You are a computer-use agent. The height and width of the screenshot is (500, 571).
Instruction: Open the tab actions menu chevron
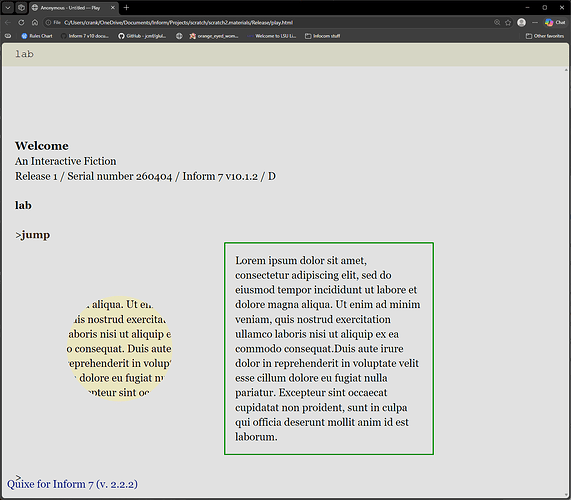pos(8,7)
